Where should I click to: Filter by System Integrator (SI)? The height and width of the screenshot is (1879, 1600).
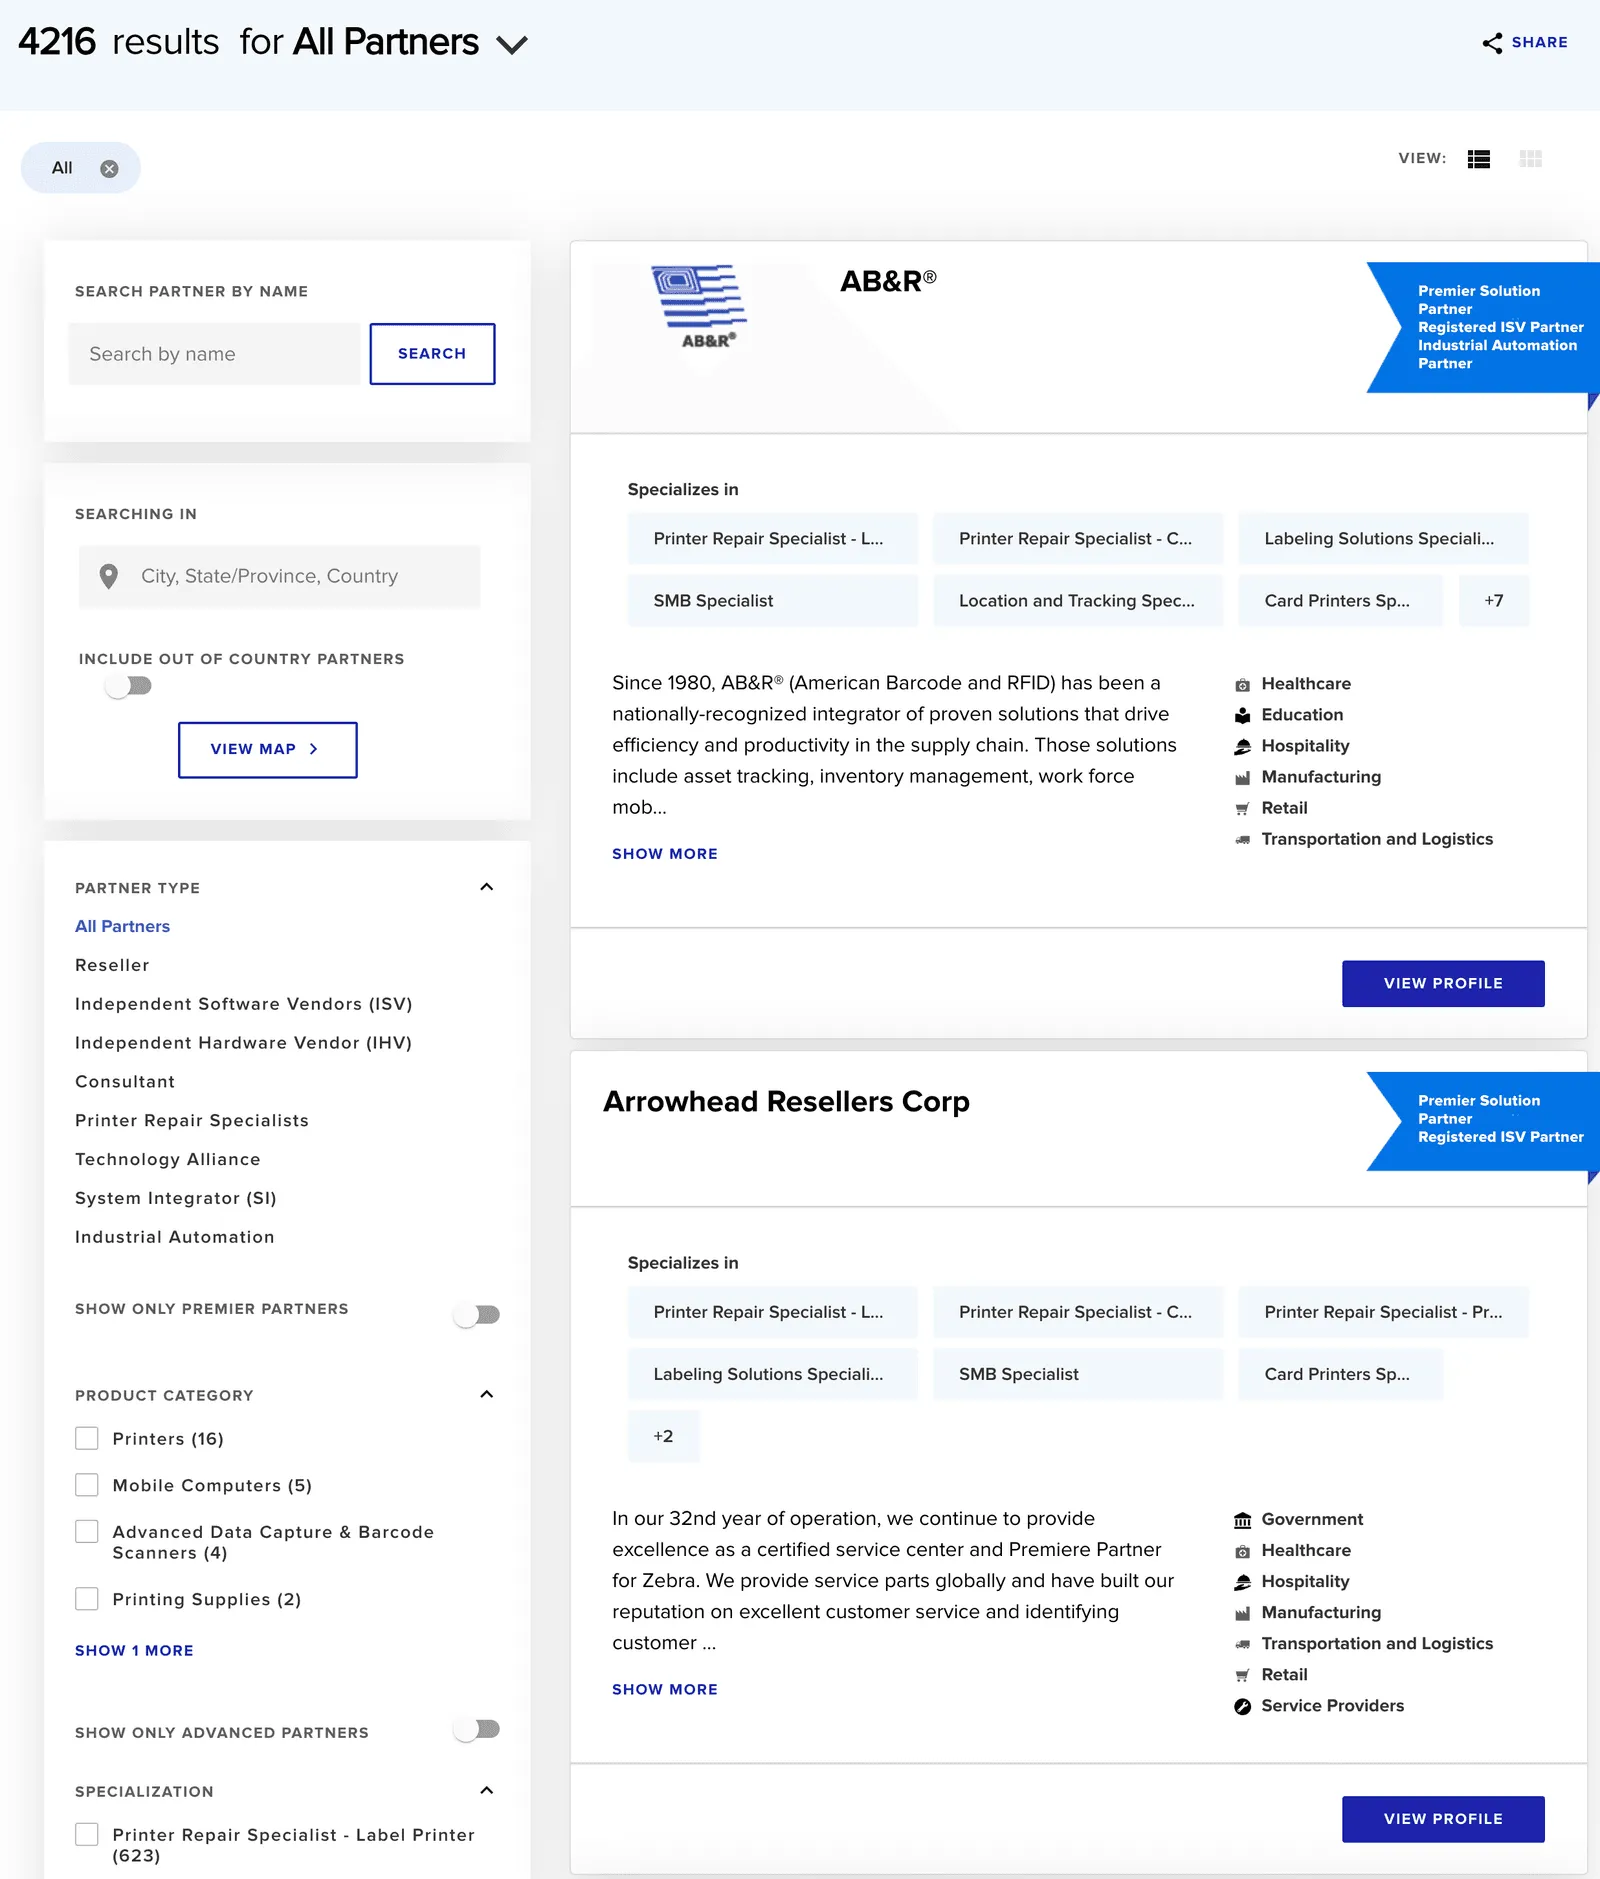(176, 1200)
